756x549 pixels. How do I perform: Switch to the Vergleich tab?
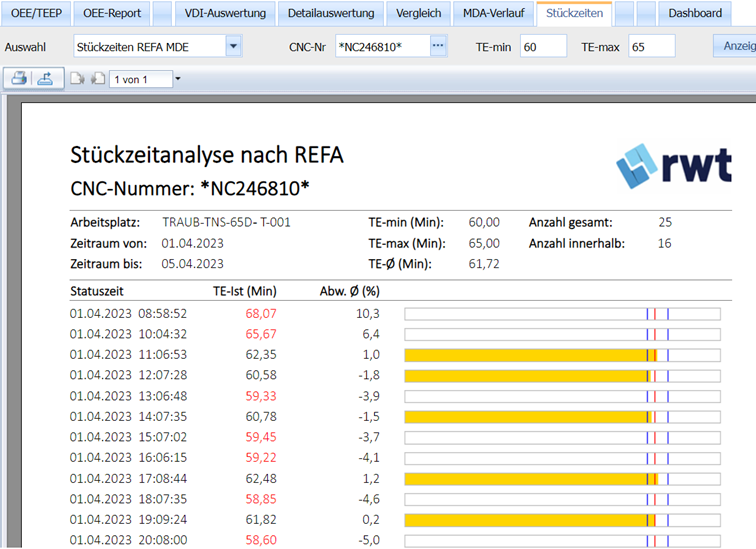tap(418, 13)
